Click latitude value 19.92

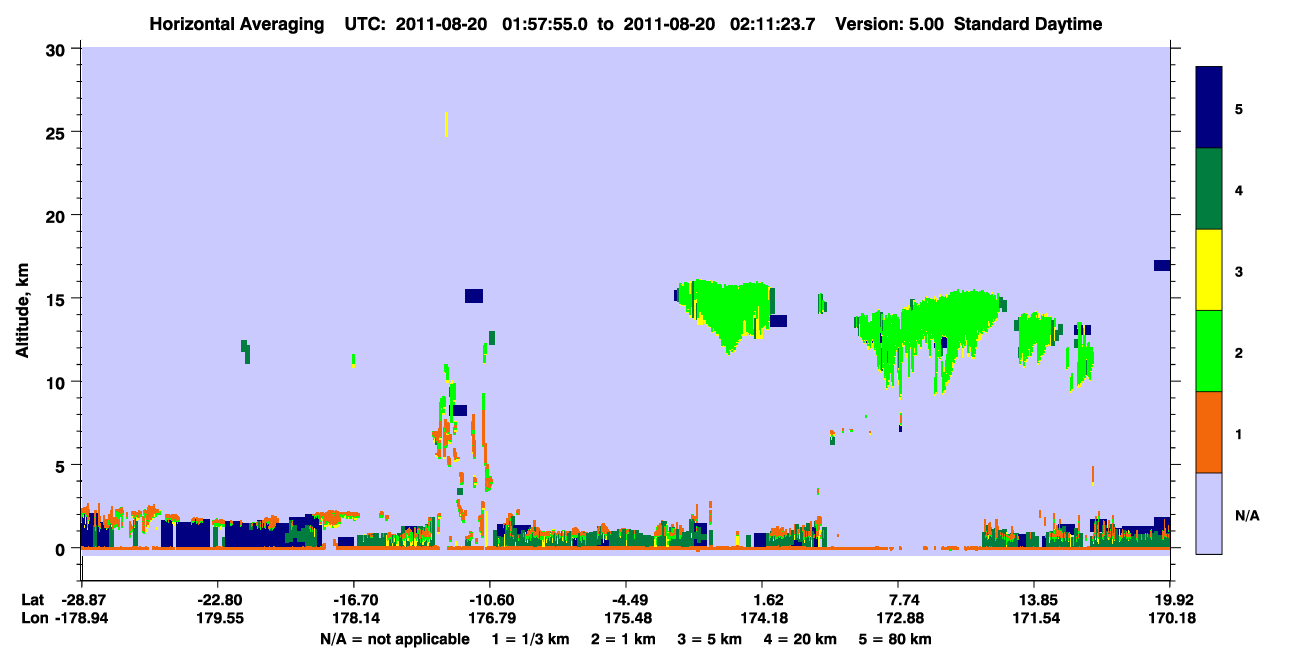(1171, 600)
